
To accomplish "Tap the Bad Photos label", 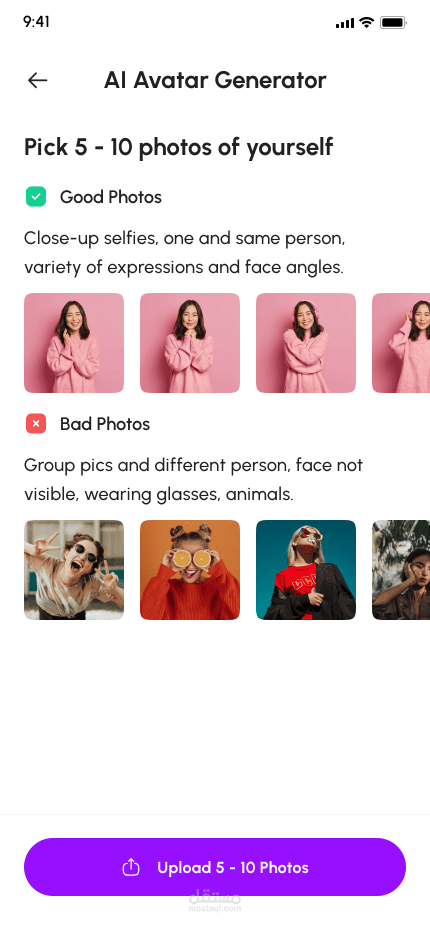I will pos(105,424).
